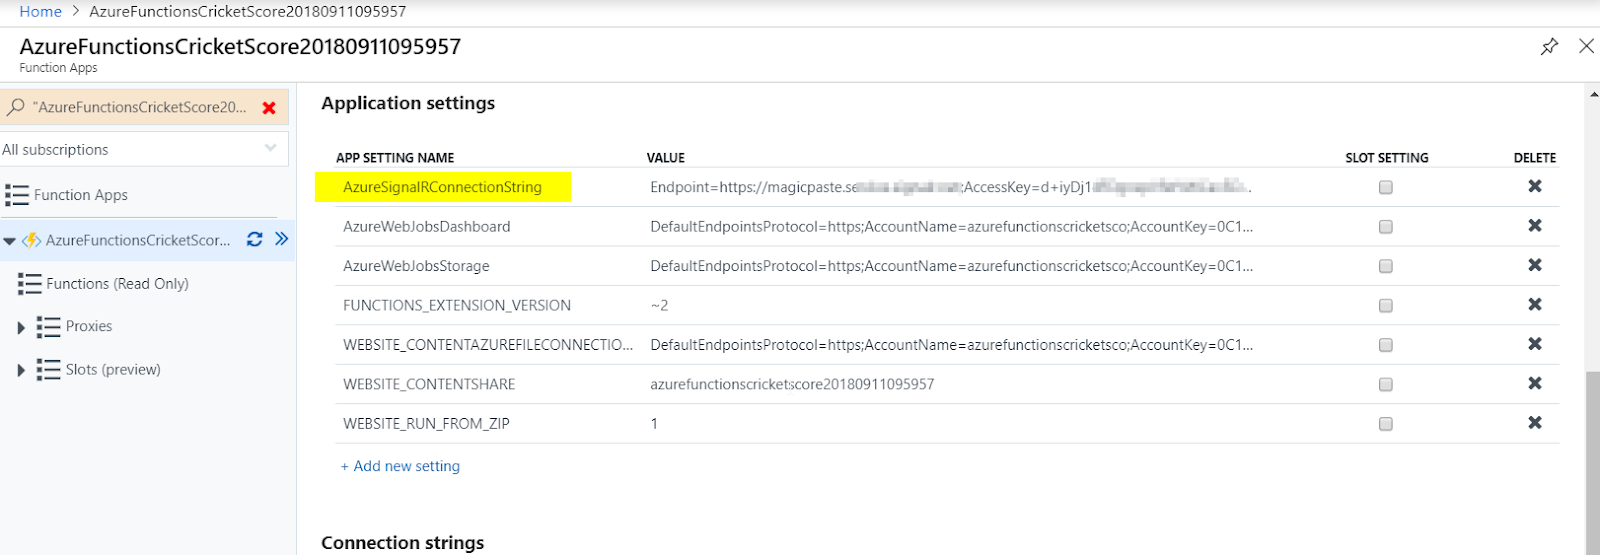Viewport: 1600px width, 555px height.
Task: Edit the AzureSignalRConnectionString Endpoint value
Action: pos(951,187)
